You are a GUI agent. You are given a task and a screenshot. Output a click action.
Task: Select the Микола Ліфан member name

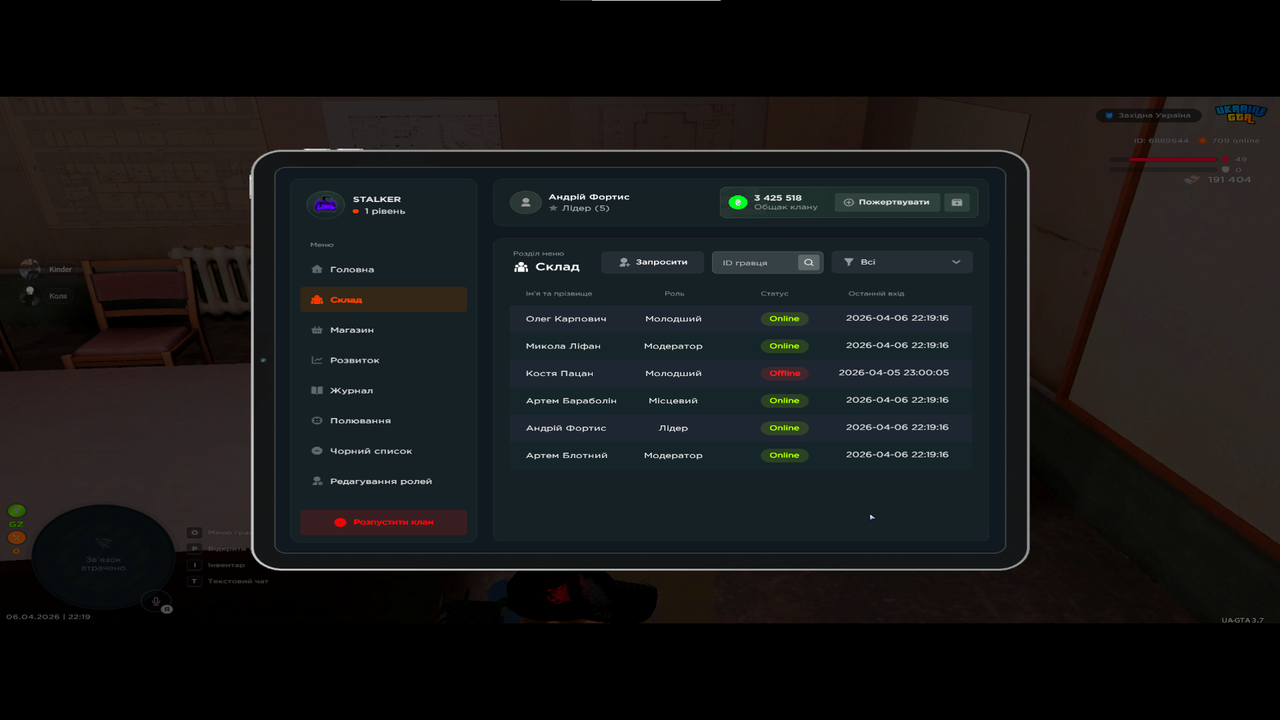click(x=563, y=346)
